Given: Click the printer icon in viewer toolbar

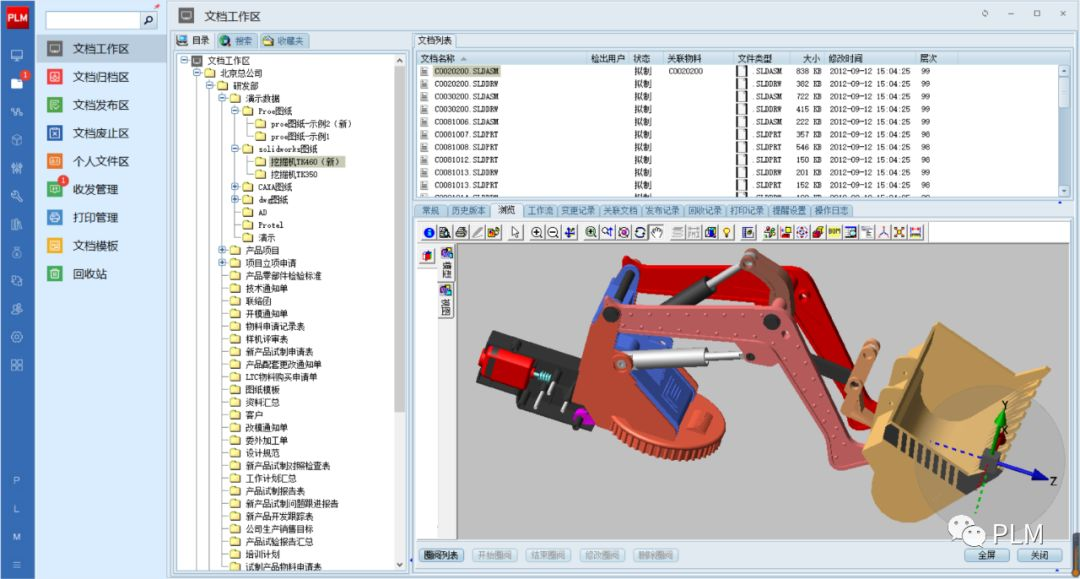Looking at the screenshot, I should click(x=461, y=232).
